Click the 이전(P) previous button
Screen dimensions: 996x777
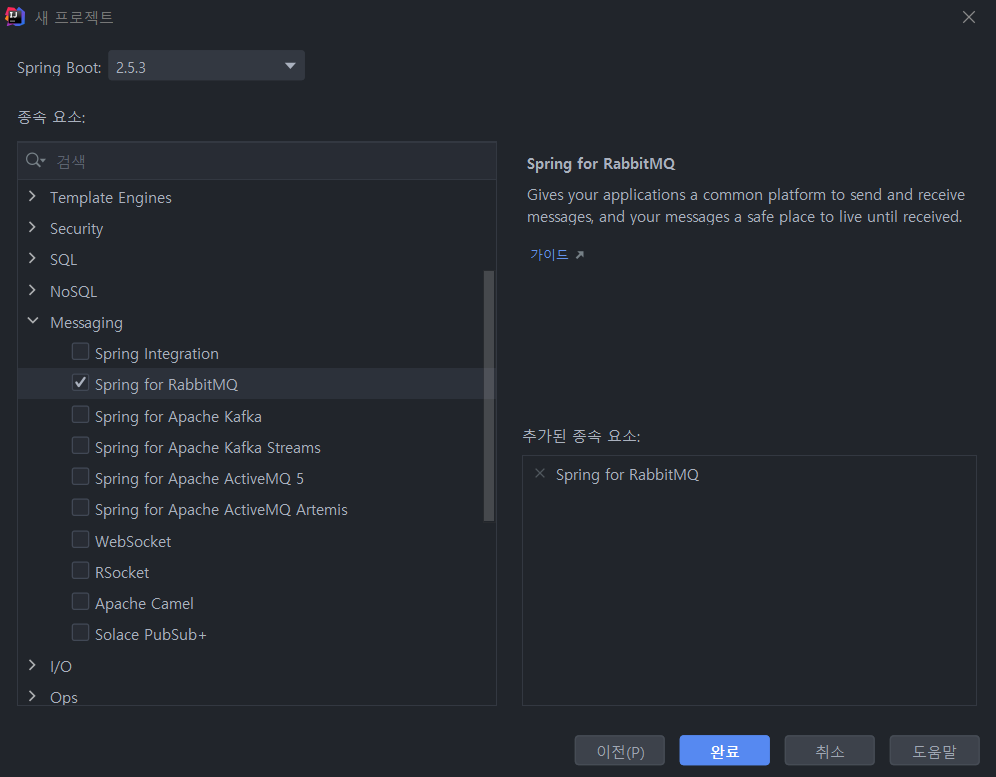pos(620,751)
